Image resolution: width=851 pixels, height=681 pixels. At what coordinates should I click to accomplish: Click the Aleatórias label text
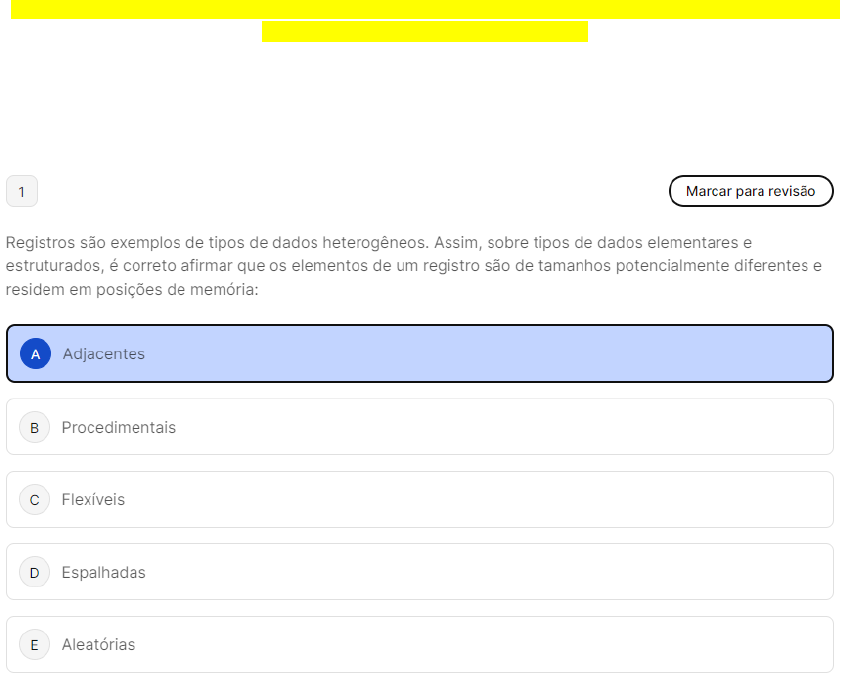(98, 645)
